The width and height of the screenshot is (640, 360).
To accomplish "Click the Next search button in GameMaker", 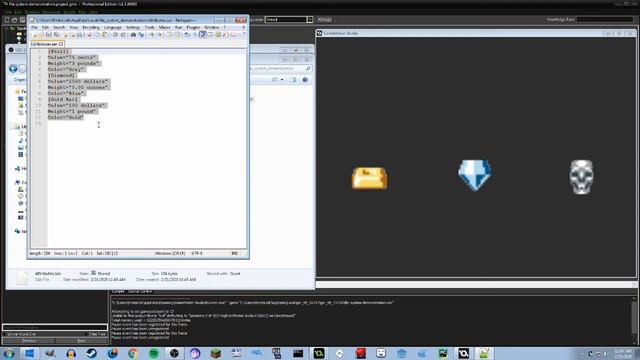I will click(81, 341).
